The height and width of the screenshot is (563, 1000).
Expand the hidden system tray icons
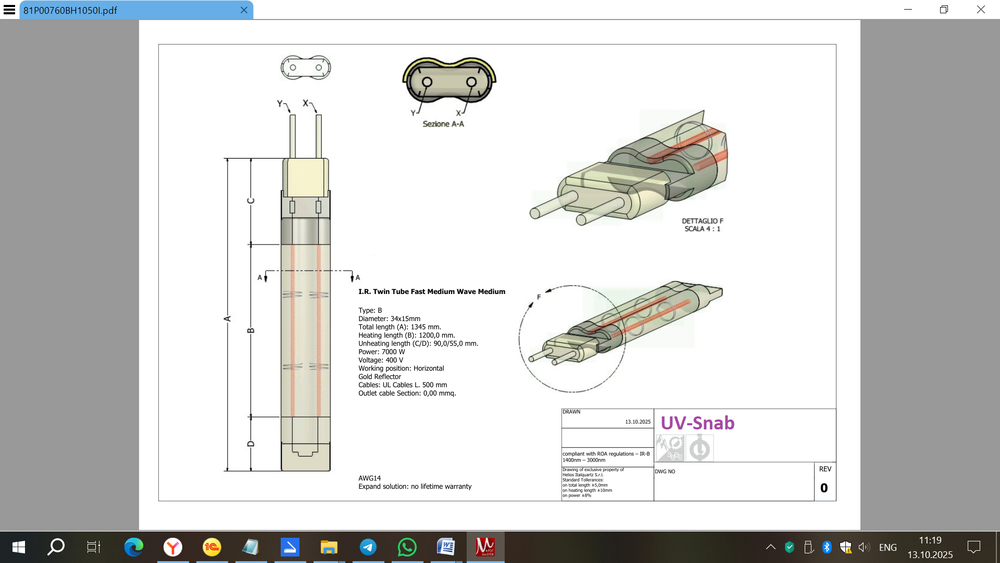tap(770, 547)
